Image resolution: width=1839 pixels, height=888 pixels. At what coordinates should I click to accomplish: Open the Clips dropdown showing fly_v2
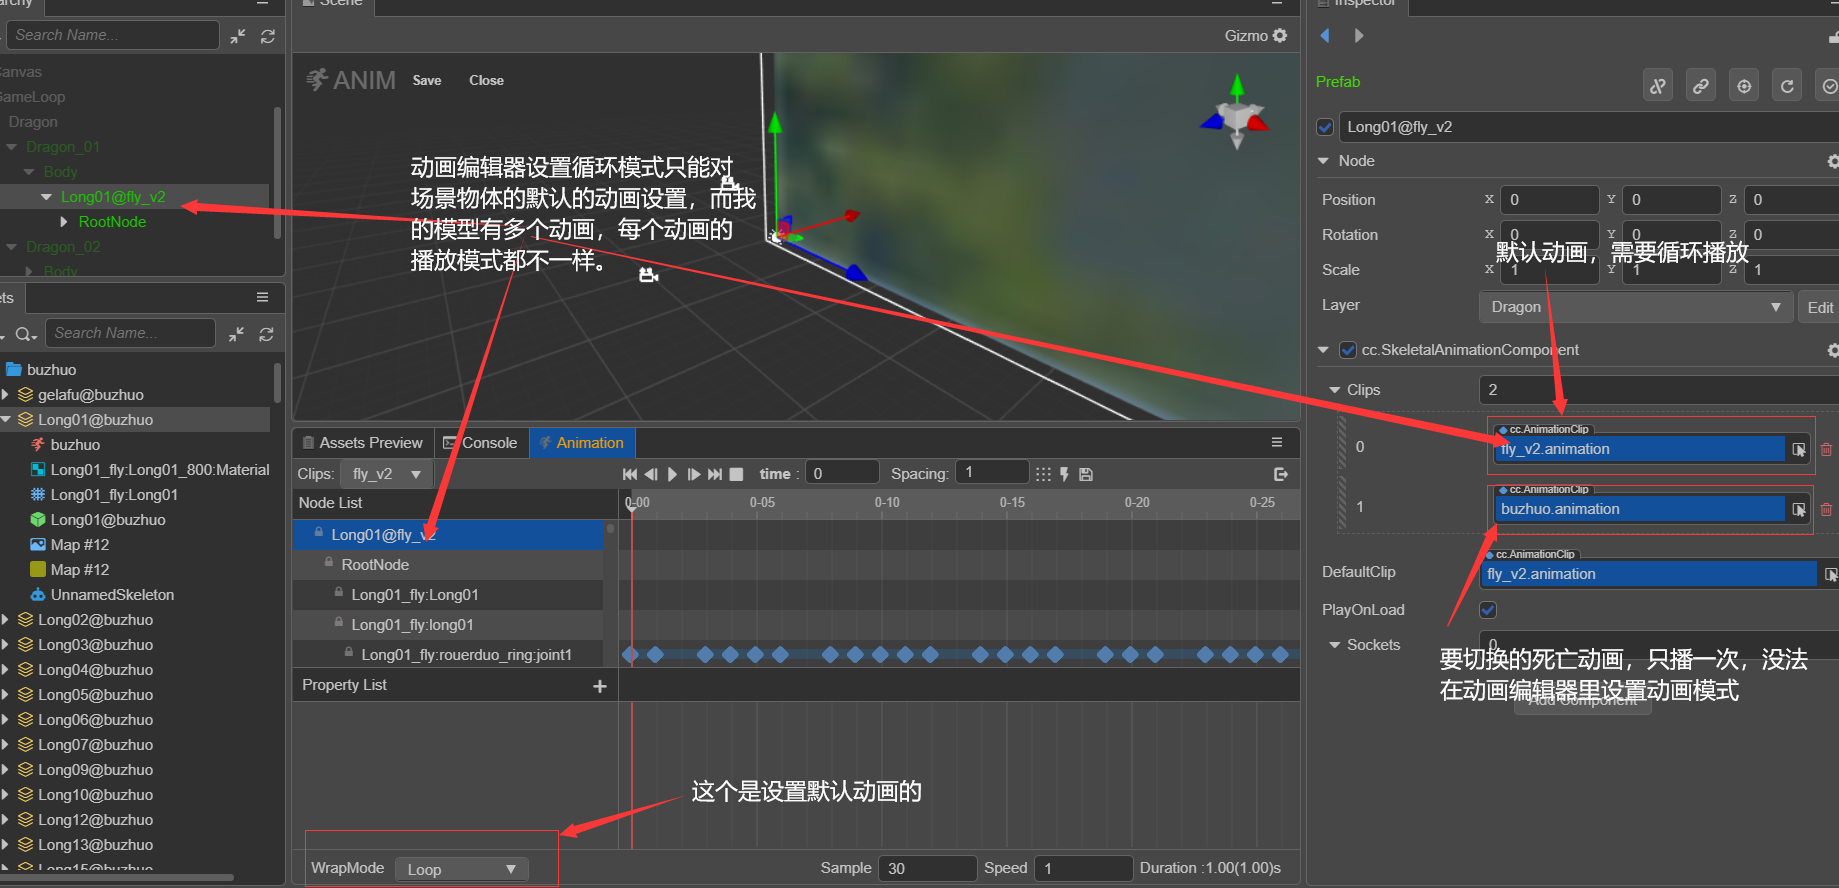point(386,474)
